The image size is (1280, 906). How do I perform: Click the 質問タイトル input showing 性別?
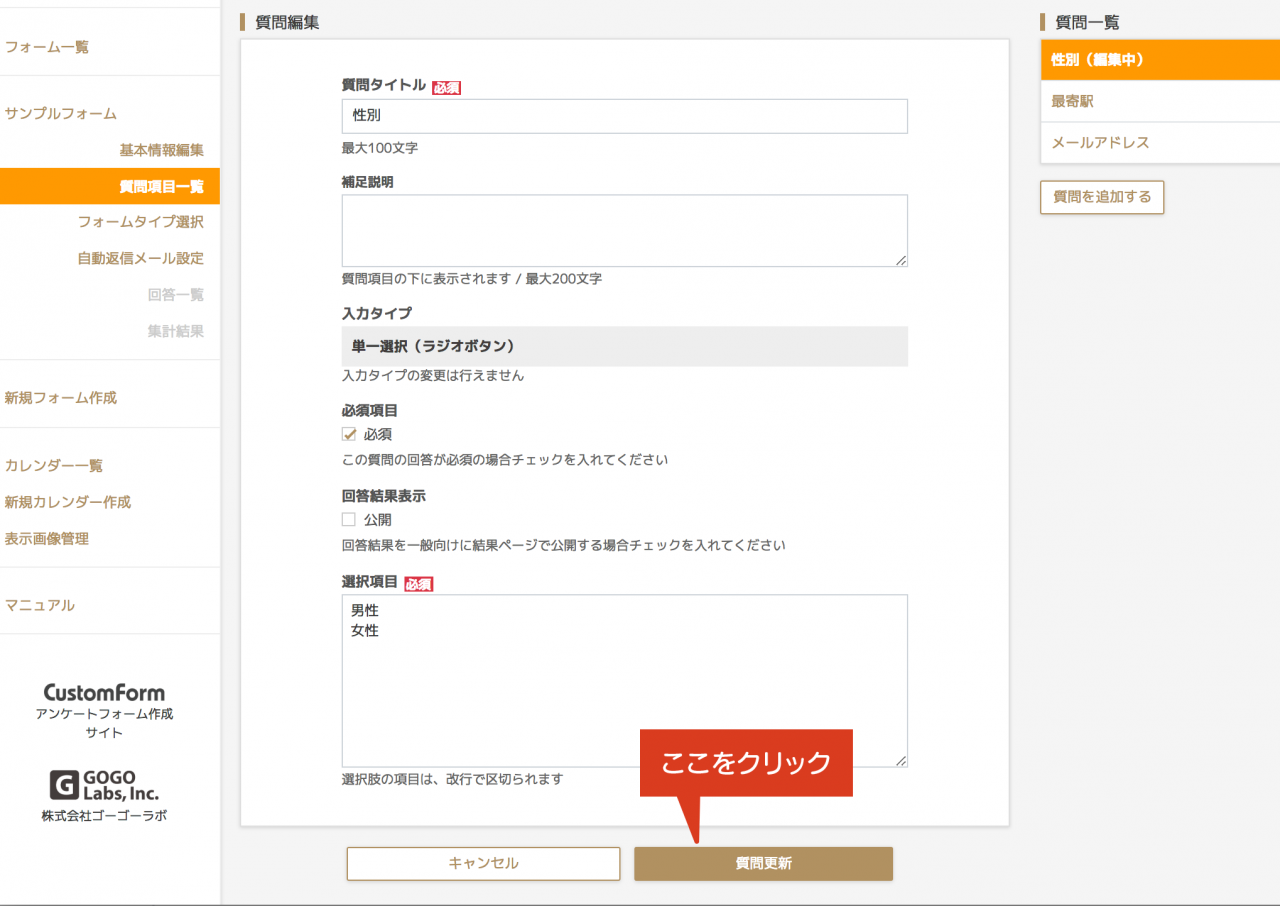(624, 116)
